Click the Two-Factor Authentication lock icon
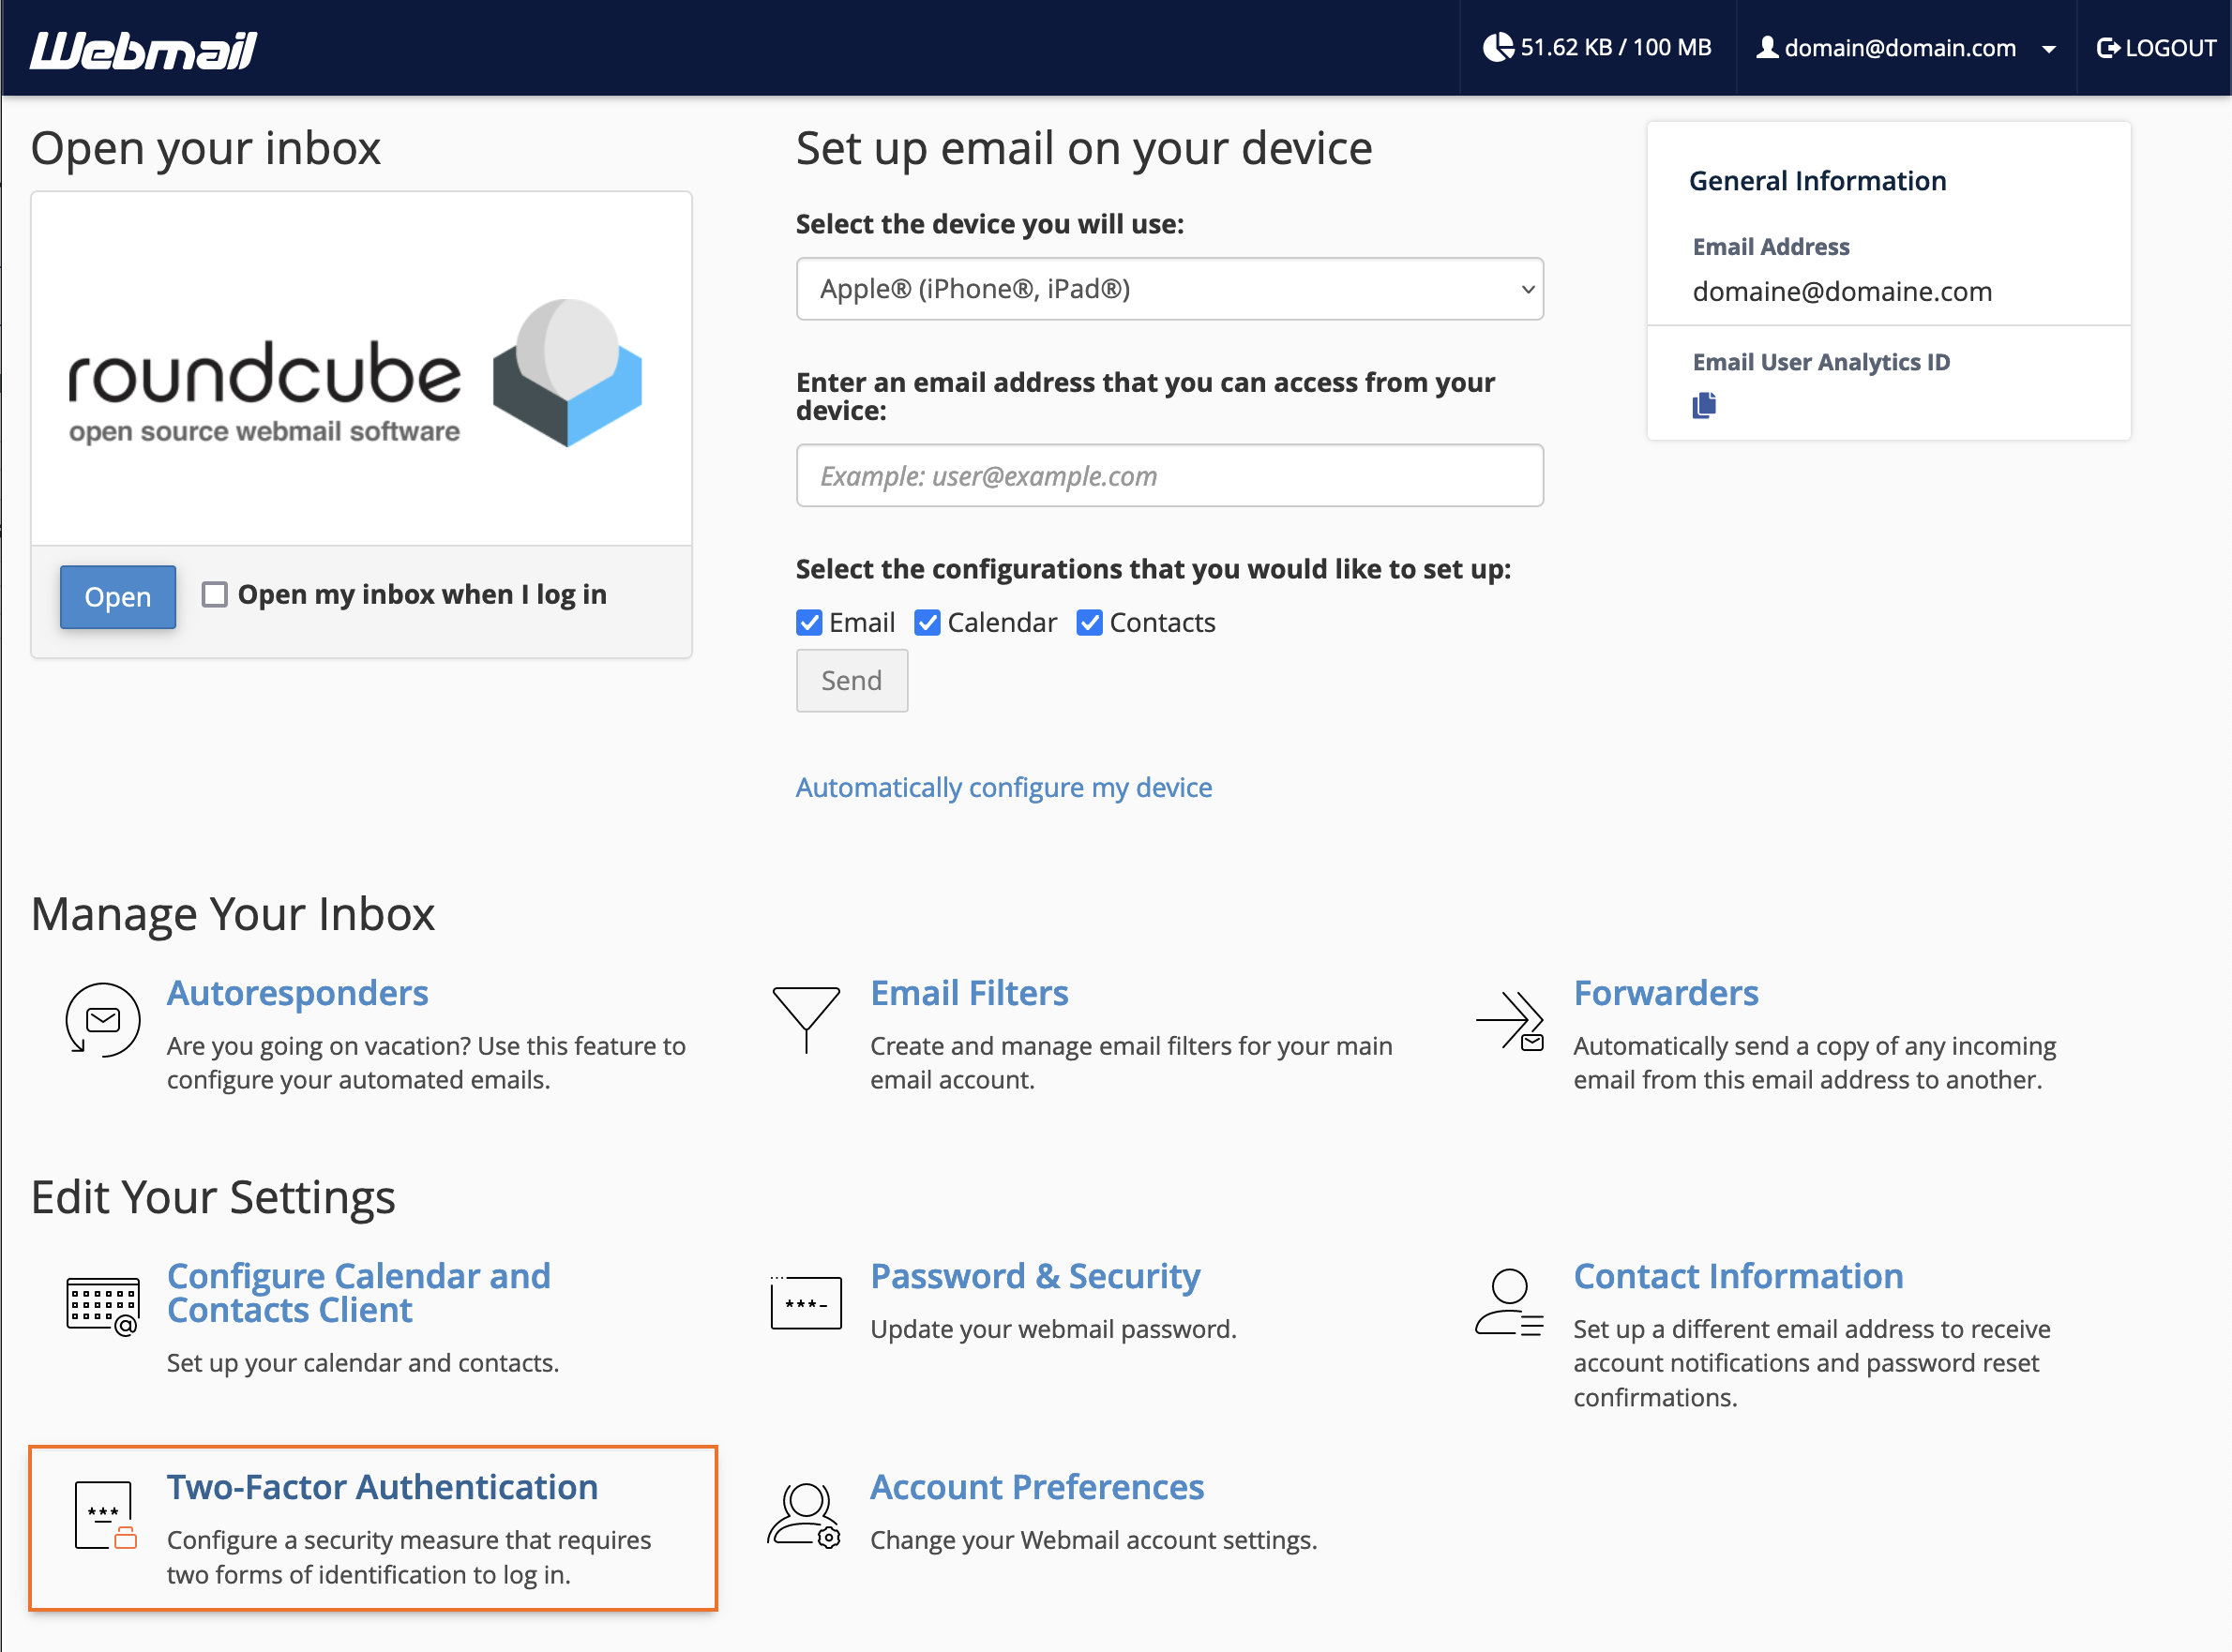This screenshot has width=2232, height=1652. tap(105, 1516)
